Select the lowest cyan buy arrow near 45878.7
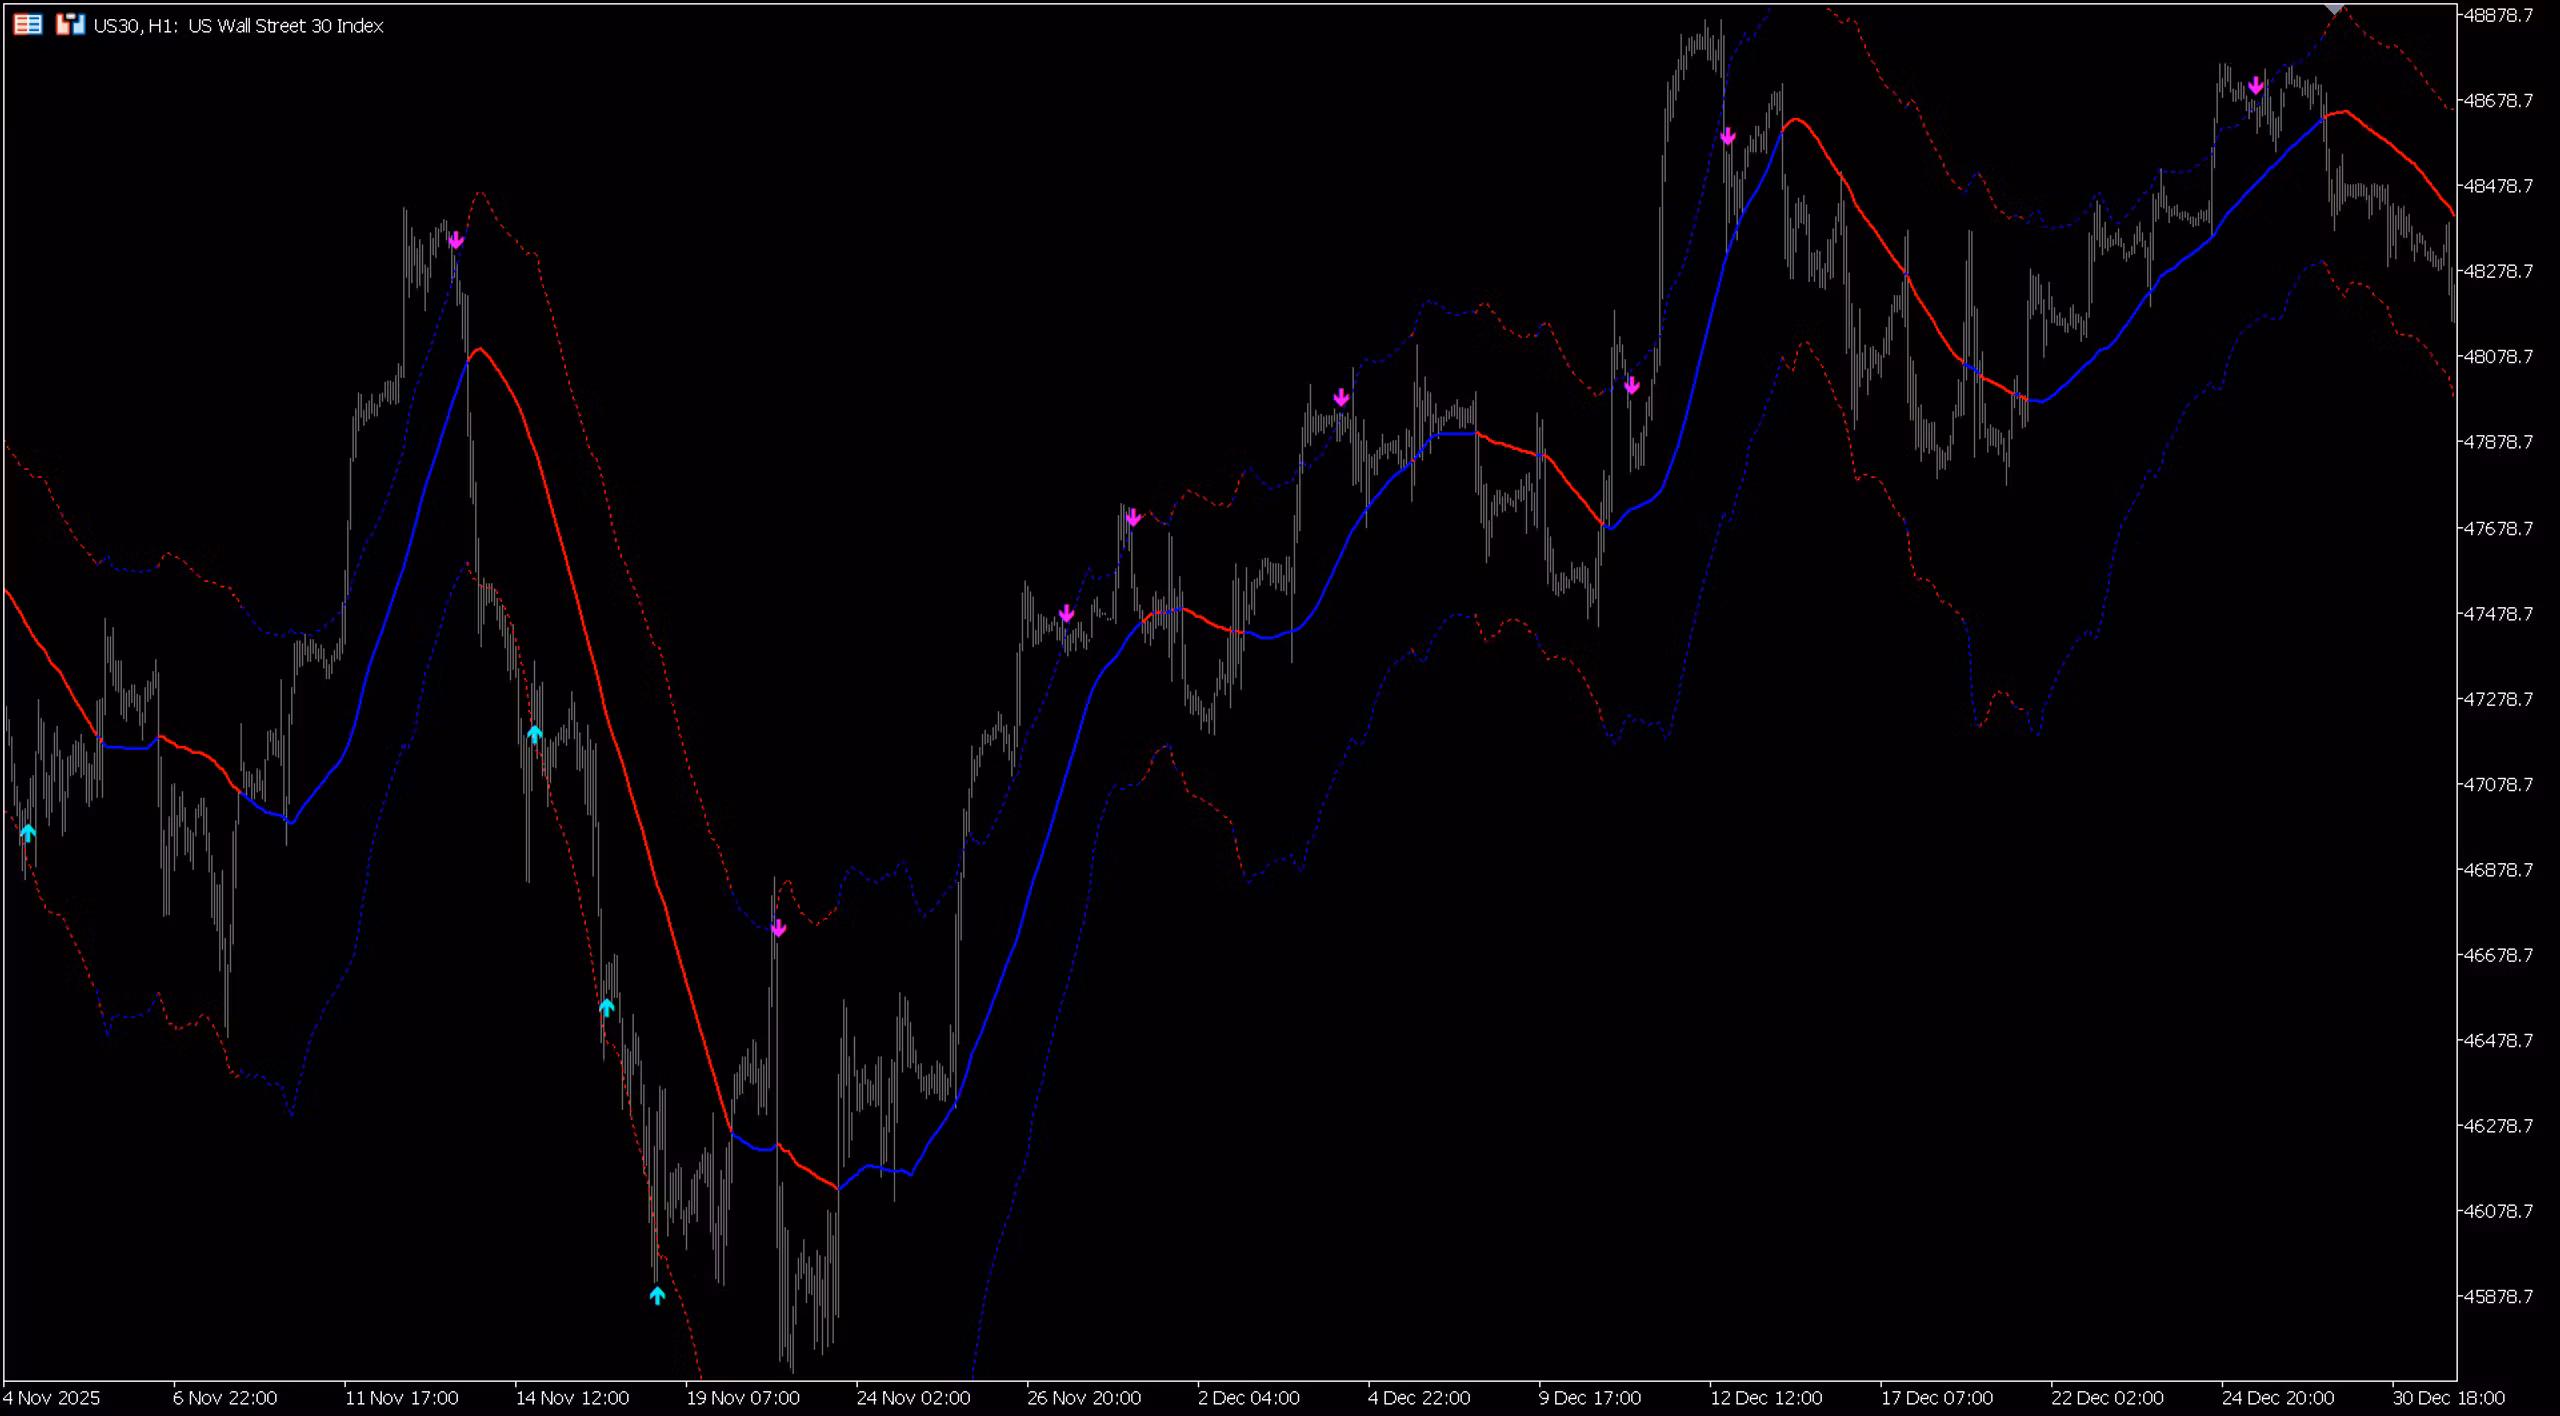Viewport: 2560px width, 1416px height. 657,1295
